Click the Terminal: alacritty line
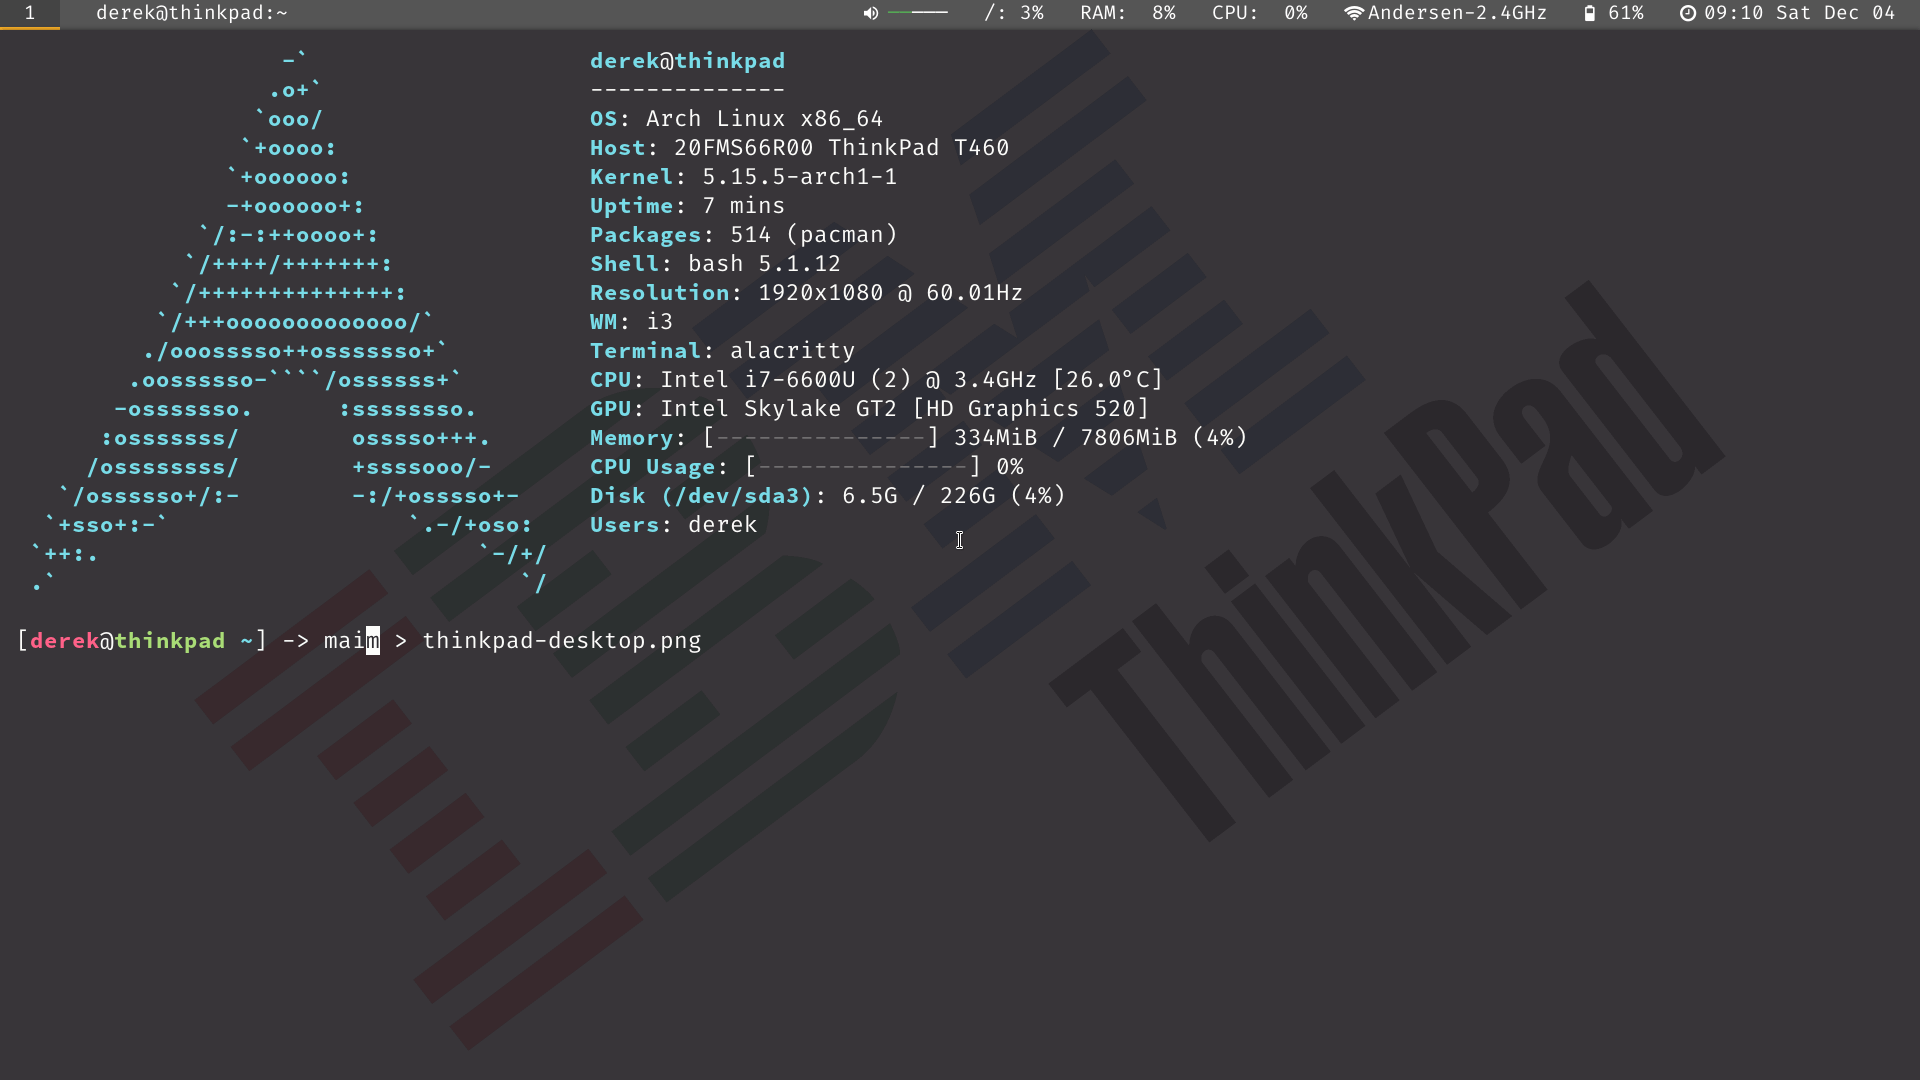Viewport: 1920px width, 1080px height. click(722, 351)
